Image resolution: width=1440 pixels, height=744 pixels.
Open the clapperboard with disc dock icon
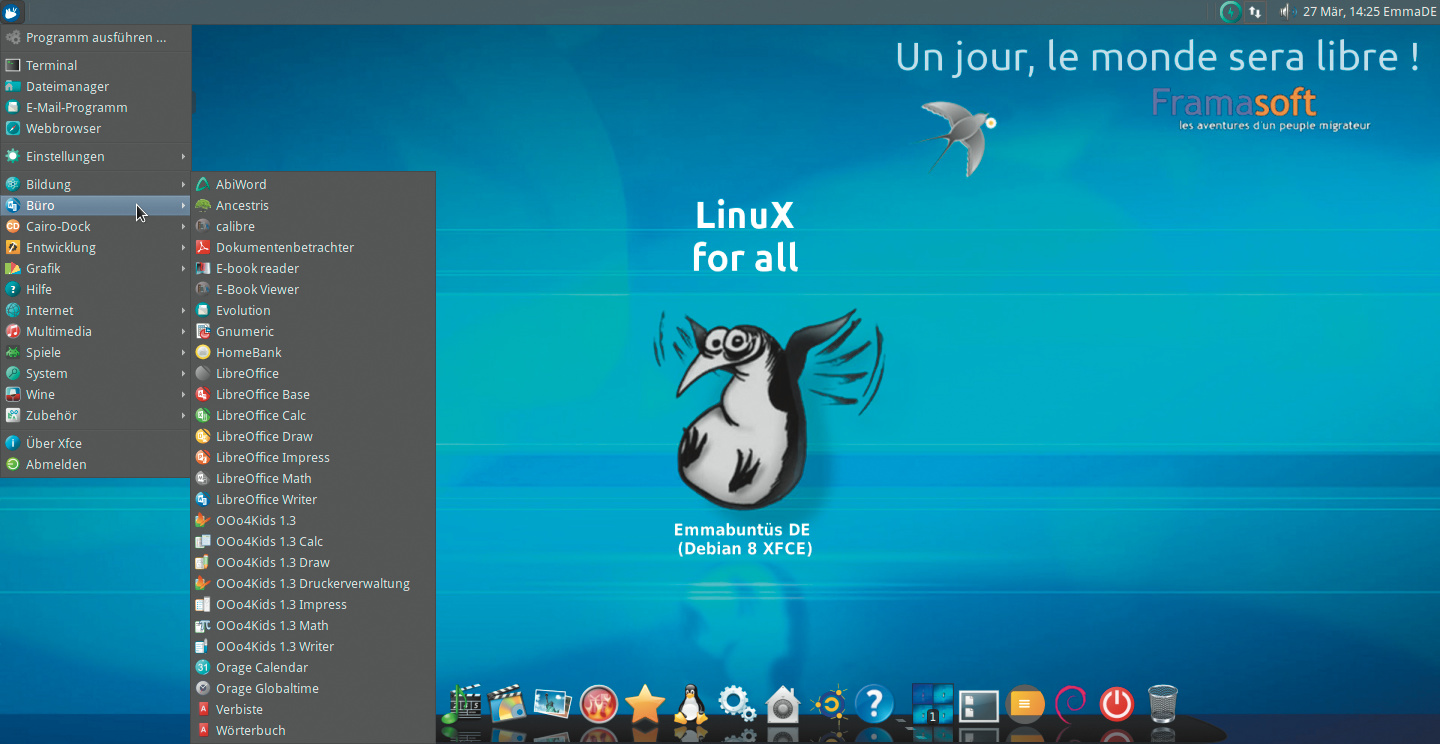[x=507, y=704]
